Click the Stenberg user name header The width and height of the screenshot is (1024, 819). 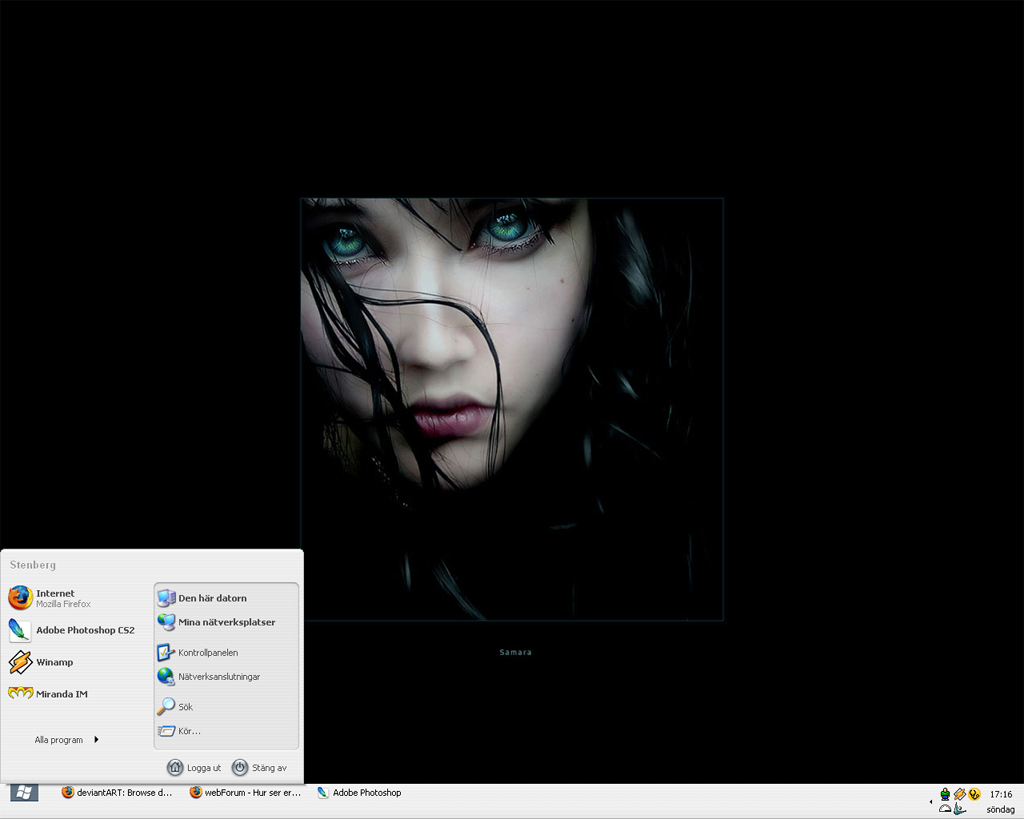click(33, 565)
